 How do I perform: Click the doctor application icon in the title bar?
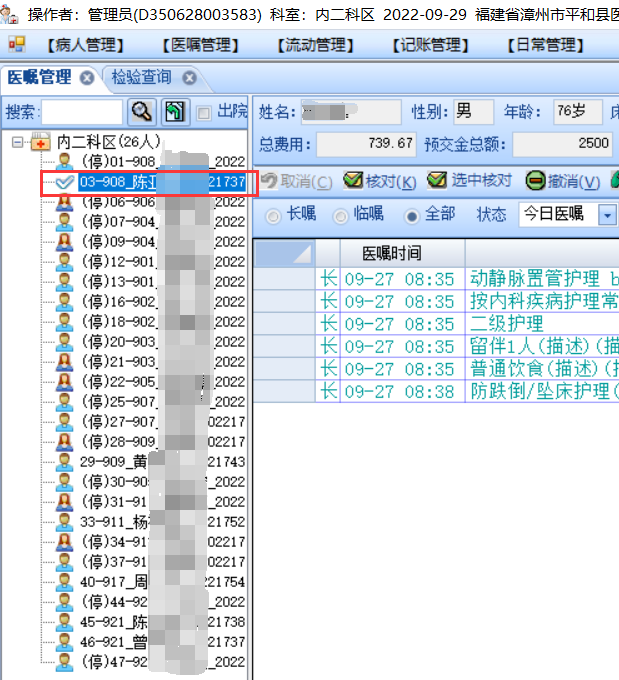pos(10,14)
